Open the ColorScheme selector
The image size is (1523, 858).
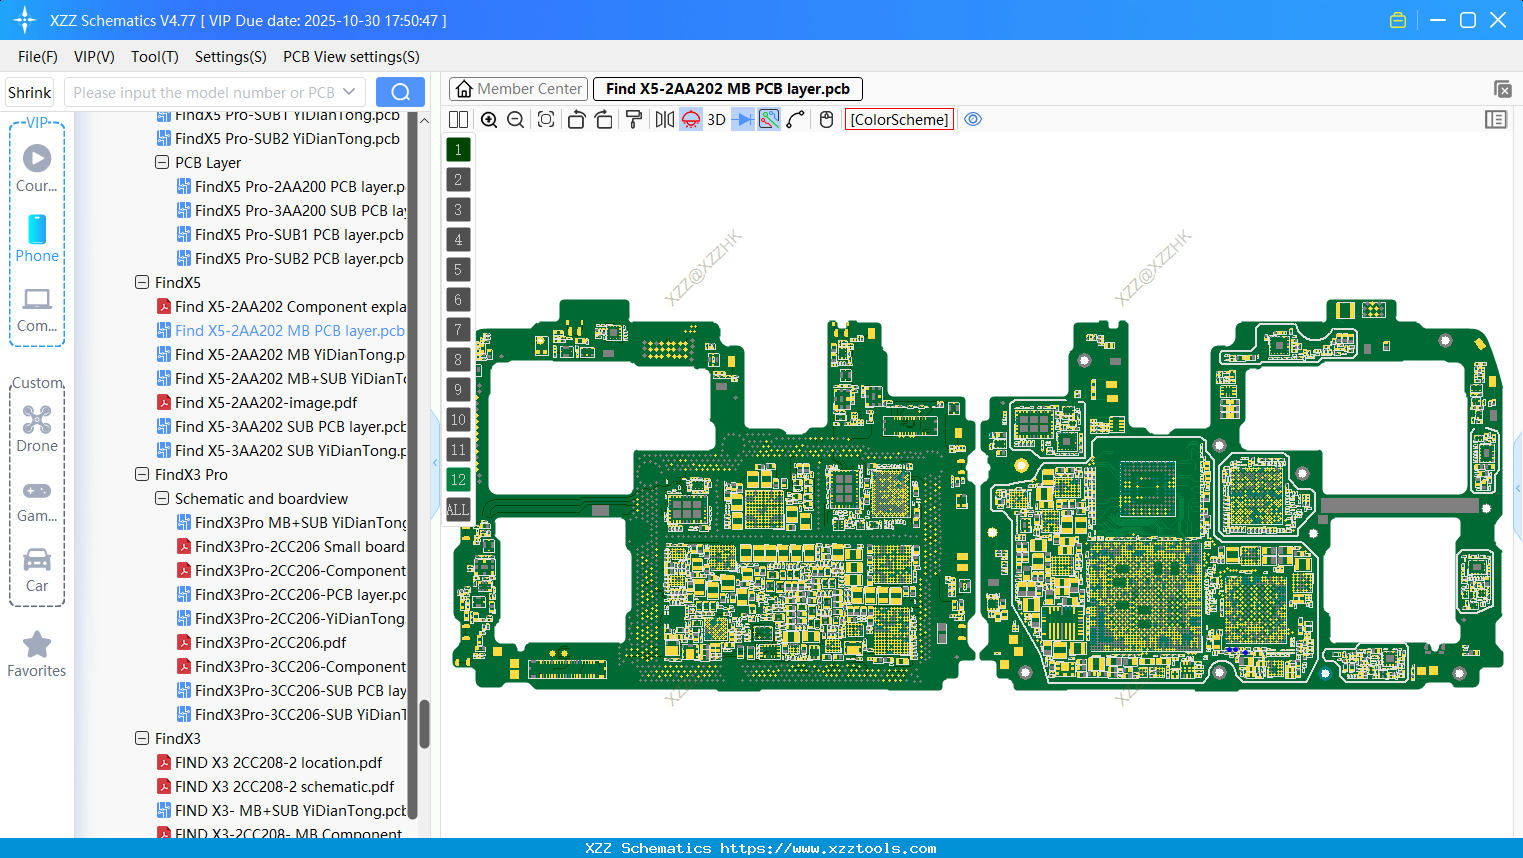pyautogui.click(x=898, y=119)
